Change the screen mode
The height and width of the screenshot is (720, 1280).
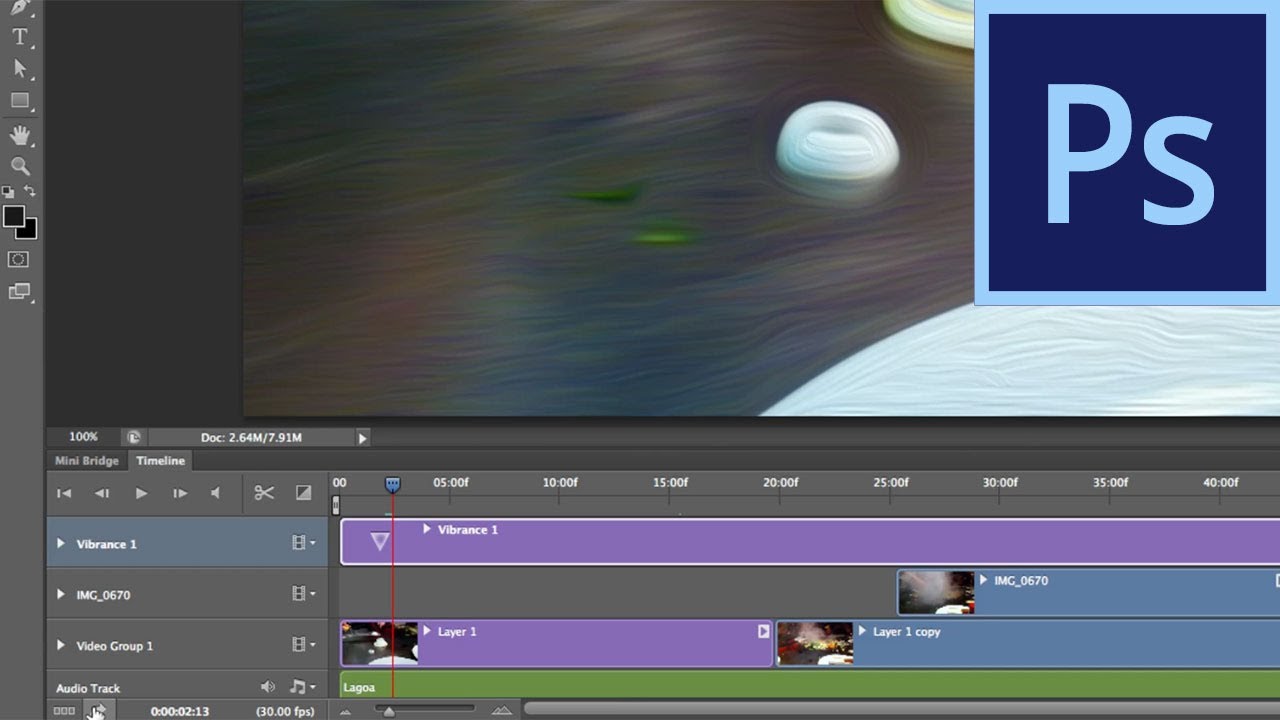point(19,292)
